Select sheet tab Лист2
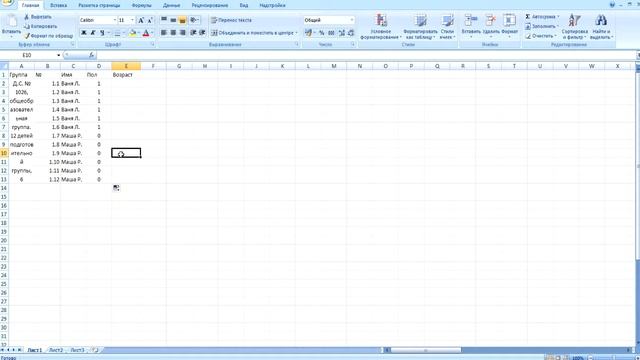640x360 pixels. pos(56,350)
